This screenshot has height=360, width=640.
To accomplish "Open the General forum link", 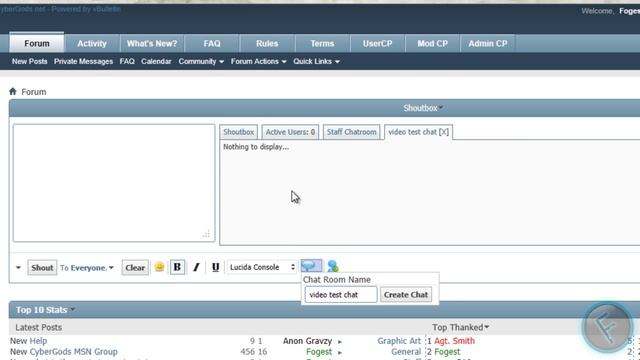I will (x=406, y=351).
